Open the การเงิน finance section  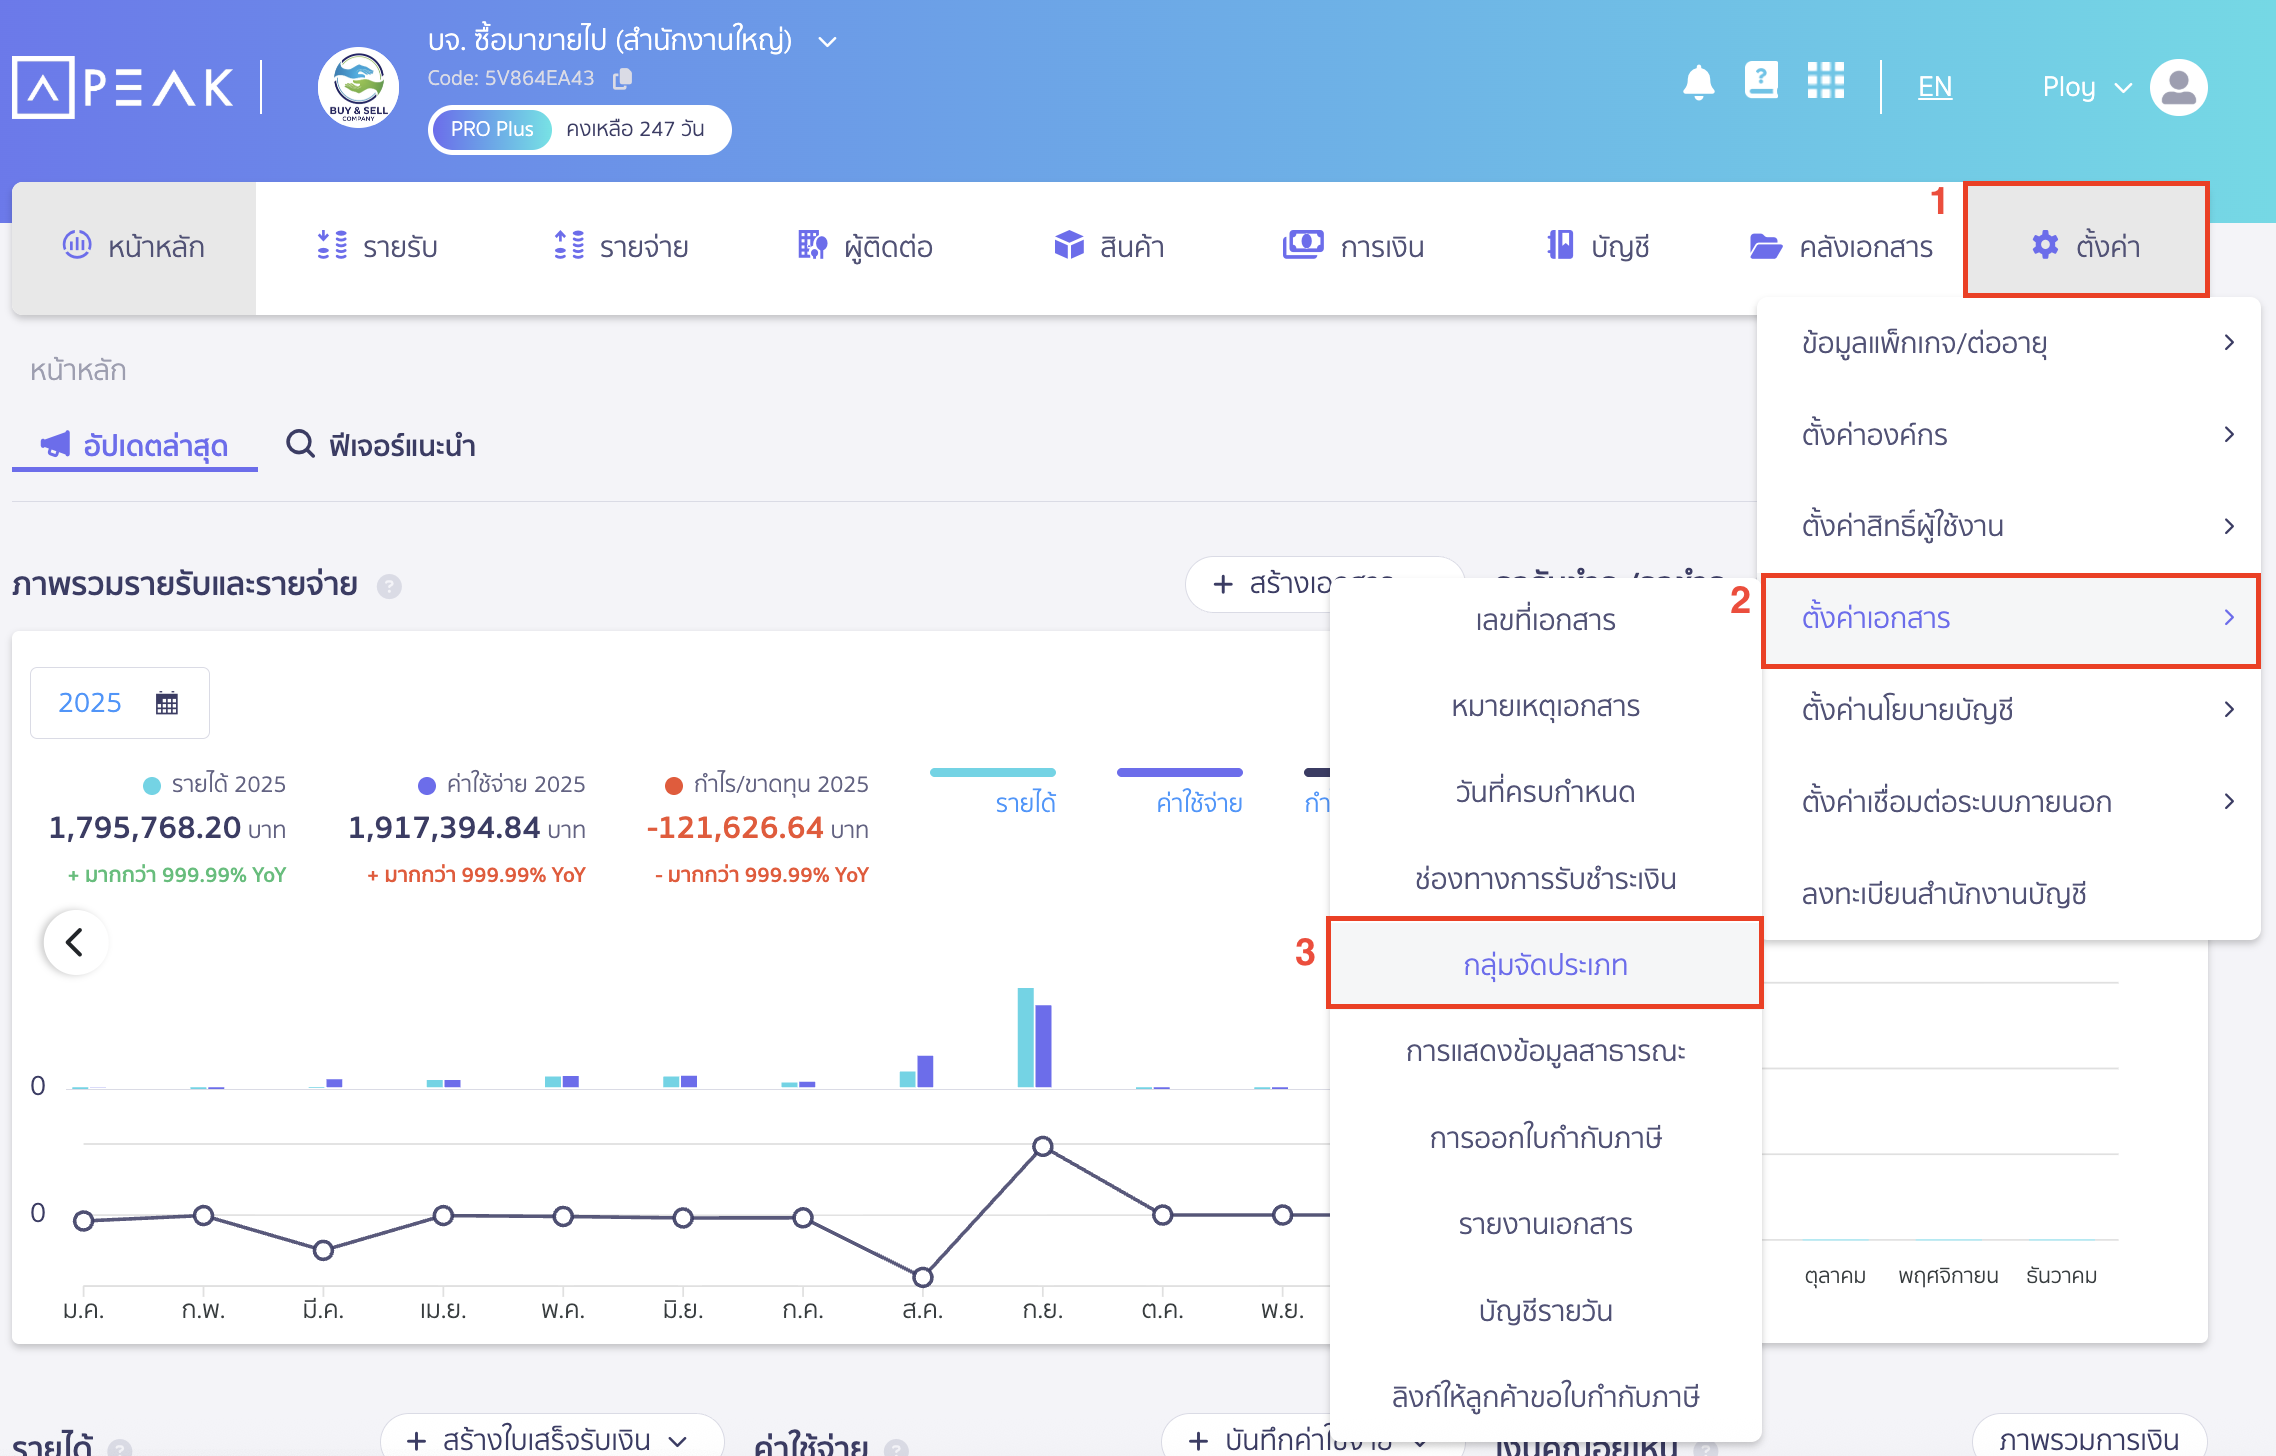point(1353,246)
